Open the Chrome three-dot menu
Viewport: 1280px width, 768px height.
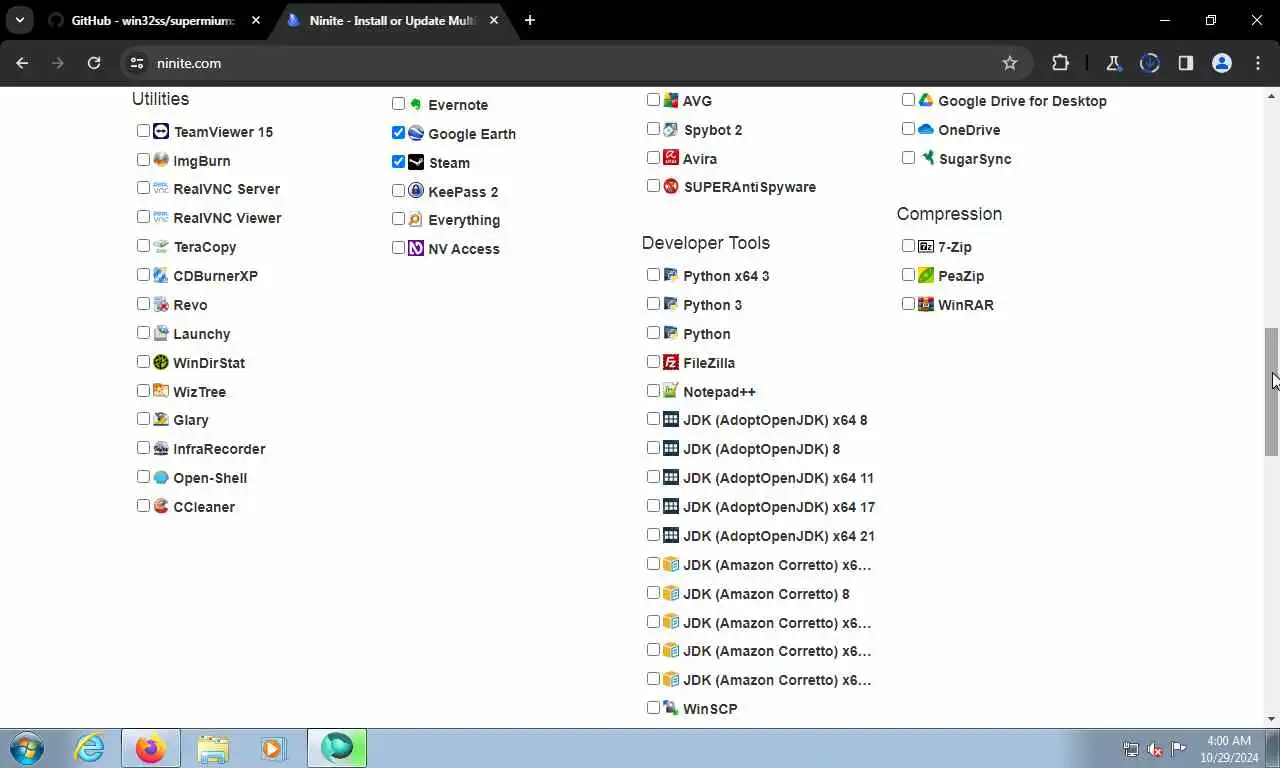tap(1258, 63)
